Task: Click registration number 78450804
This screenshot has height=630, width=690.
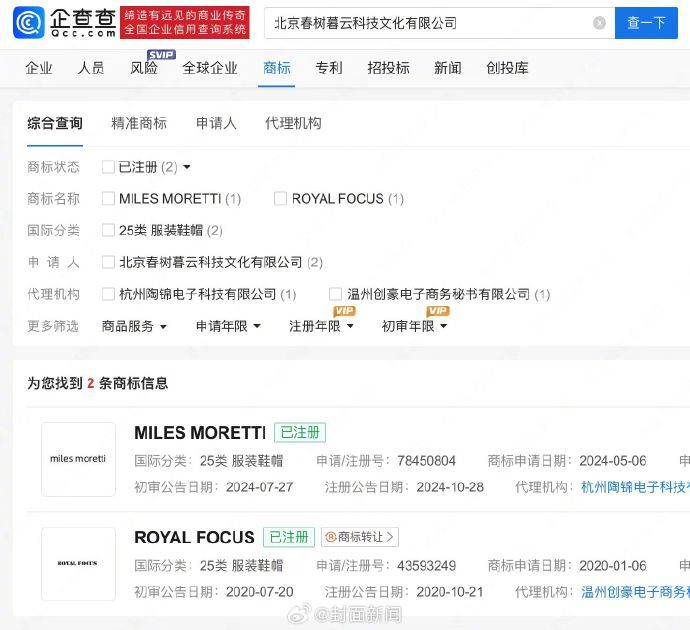Action: (x=426, y=461)
